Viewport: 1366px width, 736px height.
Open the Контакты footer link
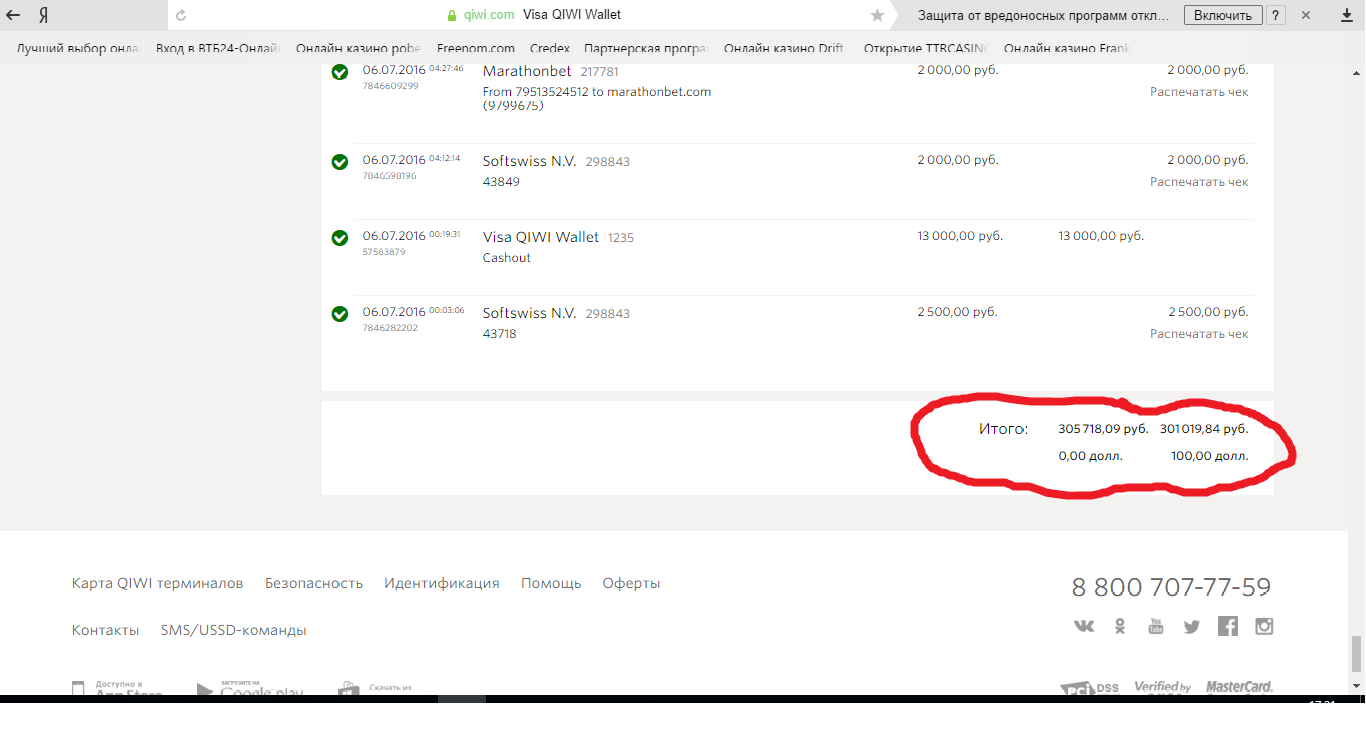106,630
